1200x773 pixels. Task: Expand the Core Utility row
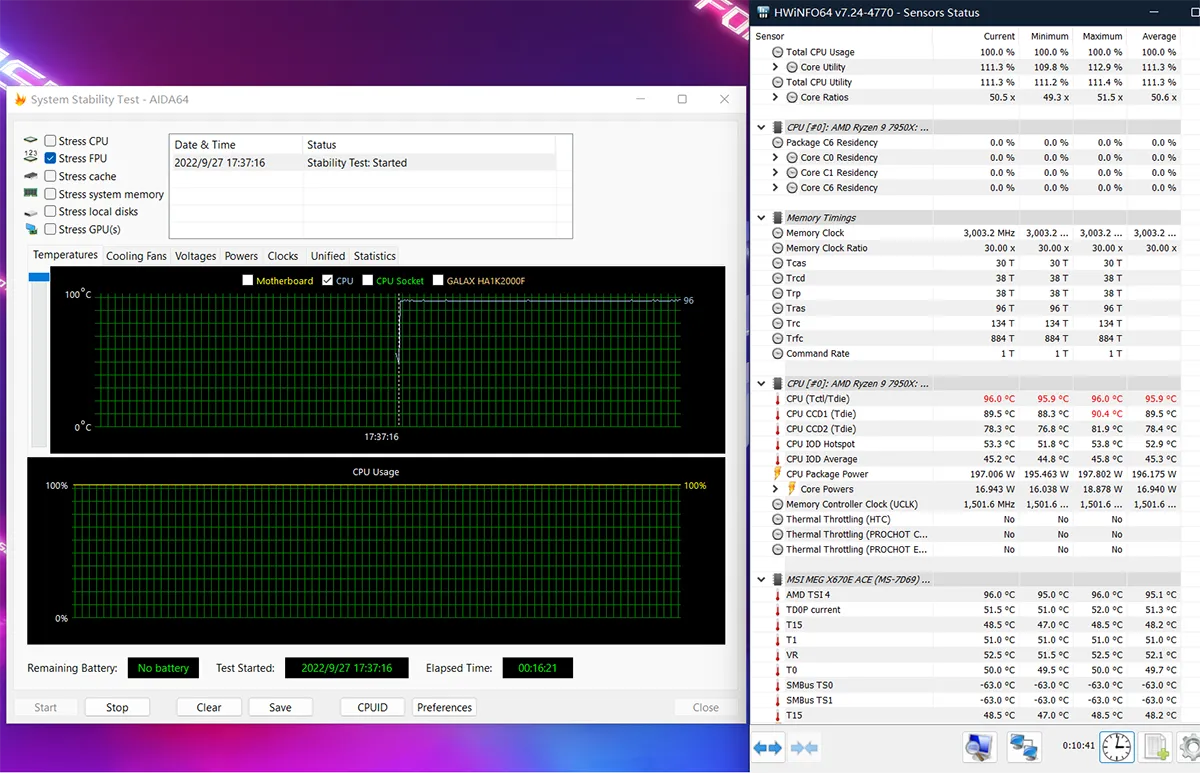pos(777,67)
